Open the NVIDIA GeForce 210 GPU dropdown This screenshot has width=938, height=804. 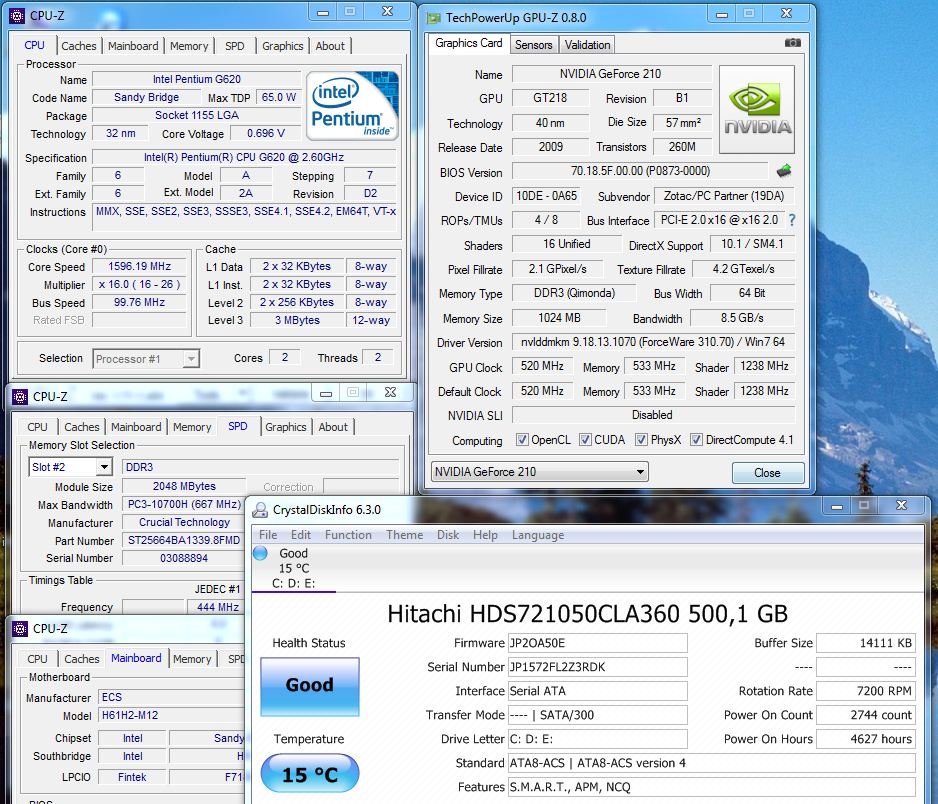point(539,472)
